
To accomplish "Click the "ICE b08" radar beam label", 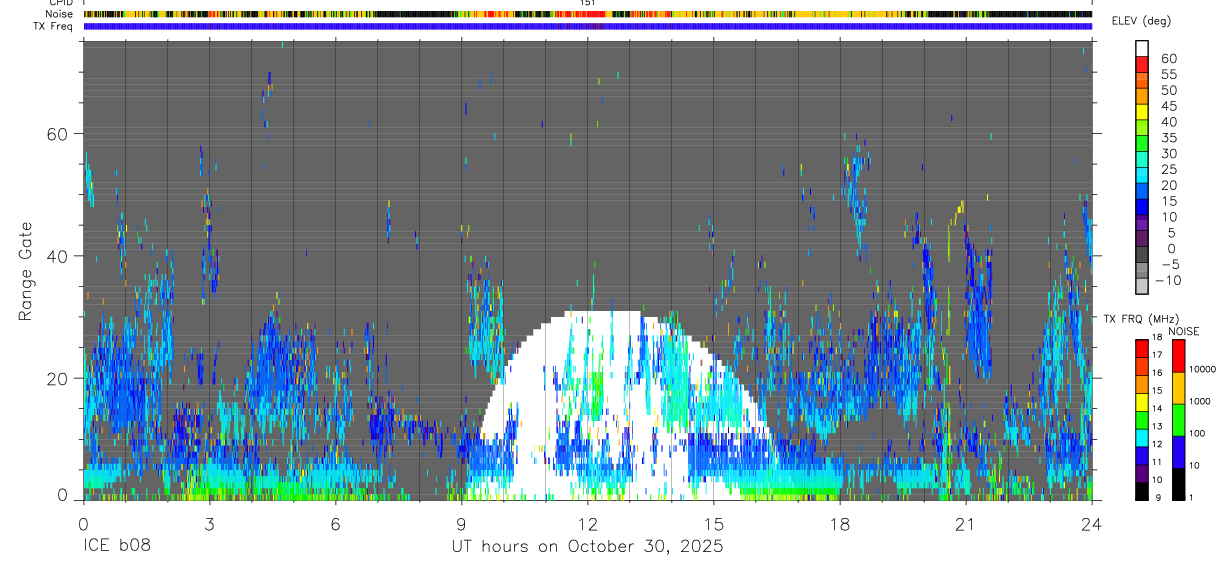I will (x=118, y=546).
